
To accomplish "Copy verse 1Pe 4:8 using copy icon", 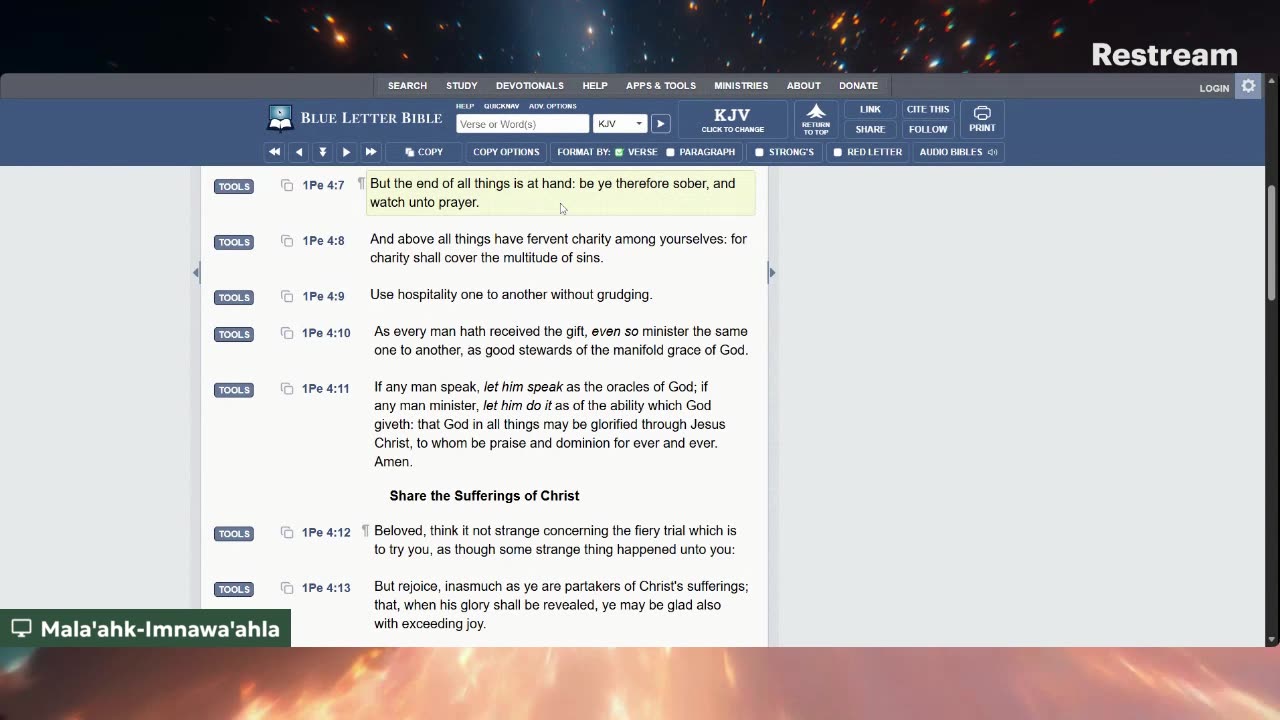I will click(287, 241).
